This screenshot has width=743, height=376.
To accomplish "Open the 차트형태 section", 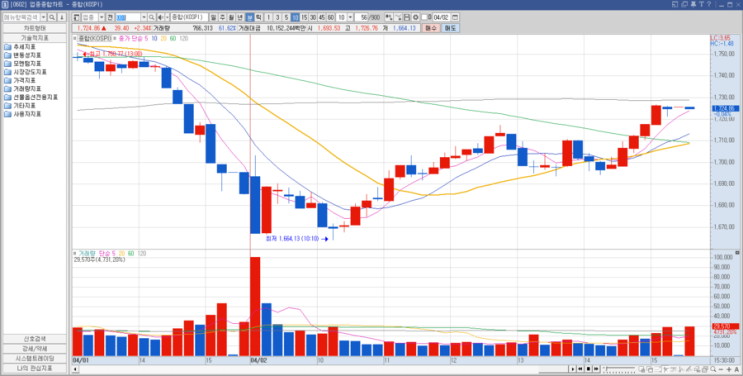I will pyautogui.click(x=35, y=28).
